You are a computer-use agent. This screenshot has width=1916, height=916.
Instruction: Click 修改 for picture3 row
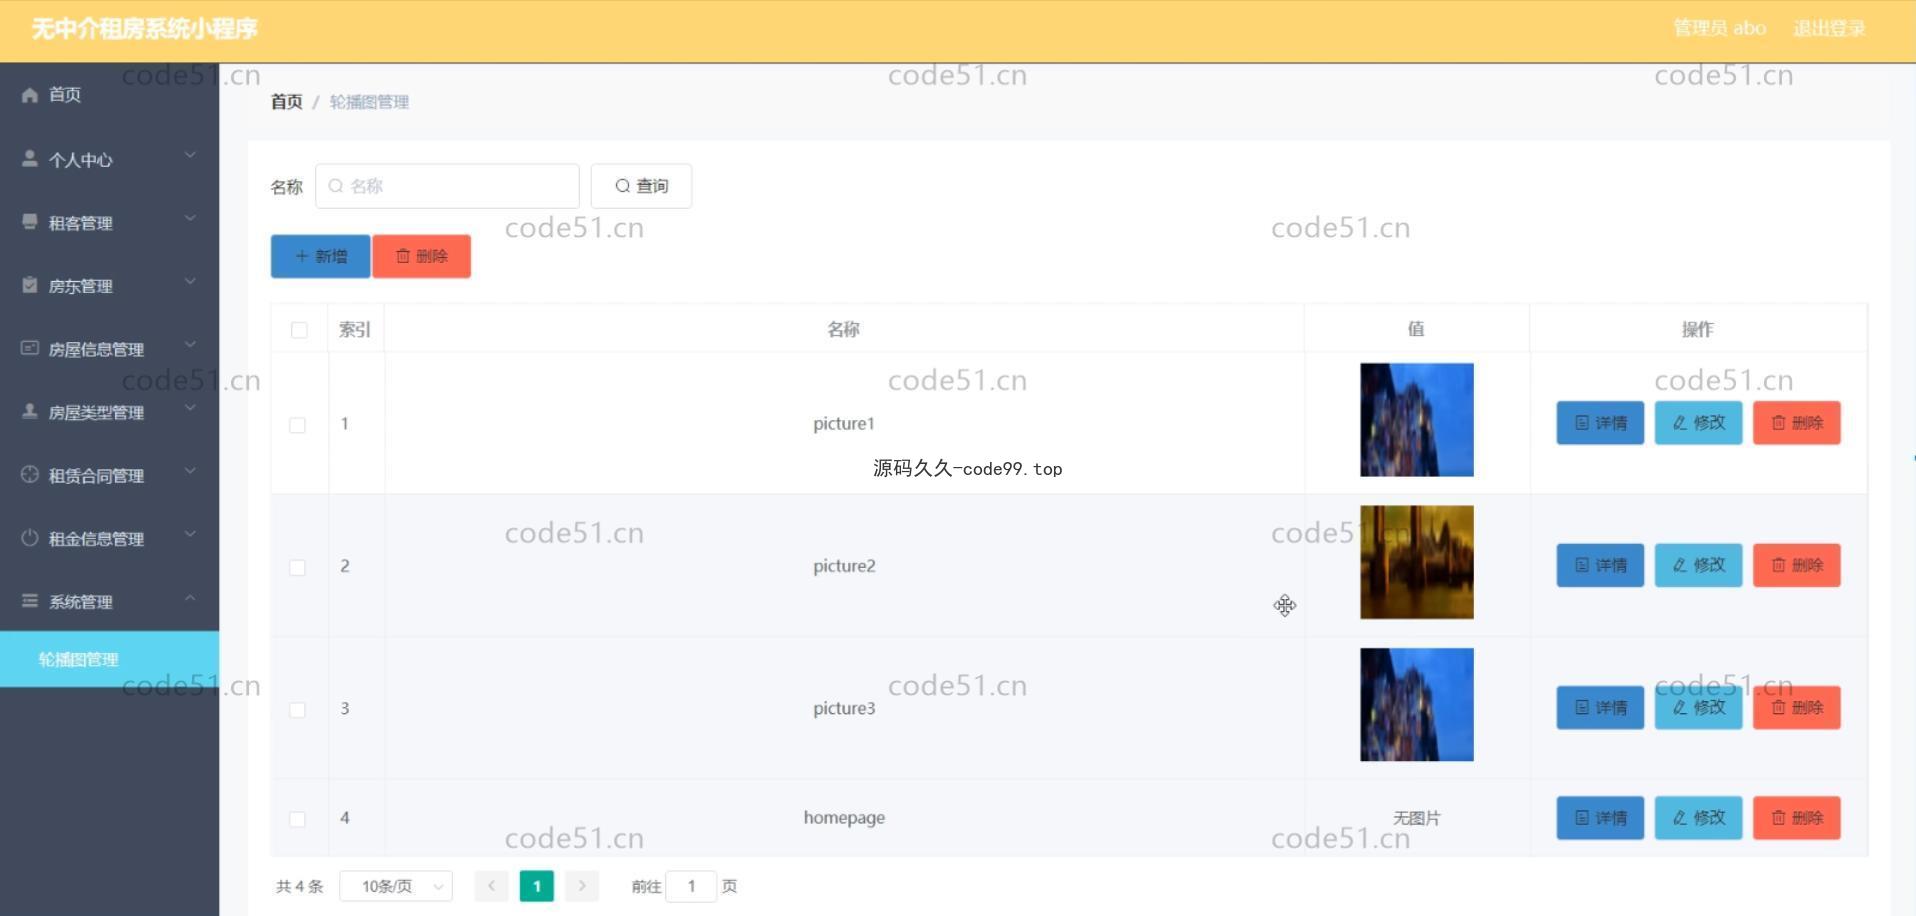(1698, 707)
